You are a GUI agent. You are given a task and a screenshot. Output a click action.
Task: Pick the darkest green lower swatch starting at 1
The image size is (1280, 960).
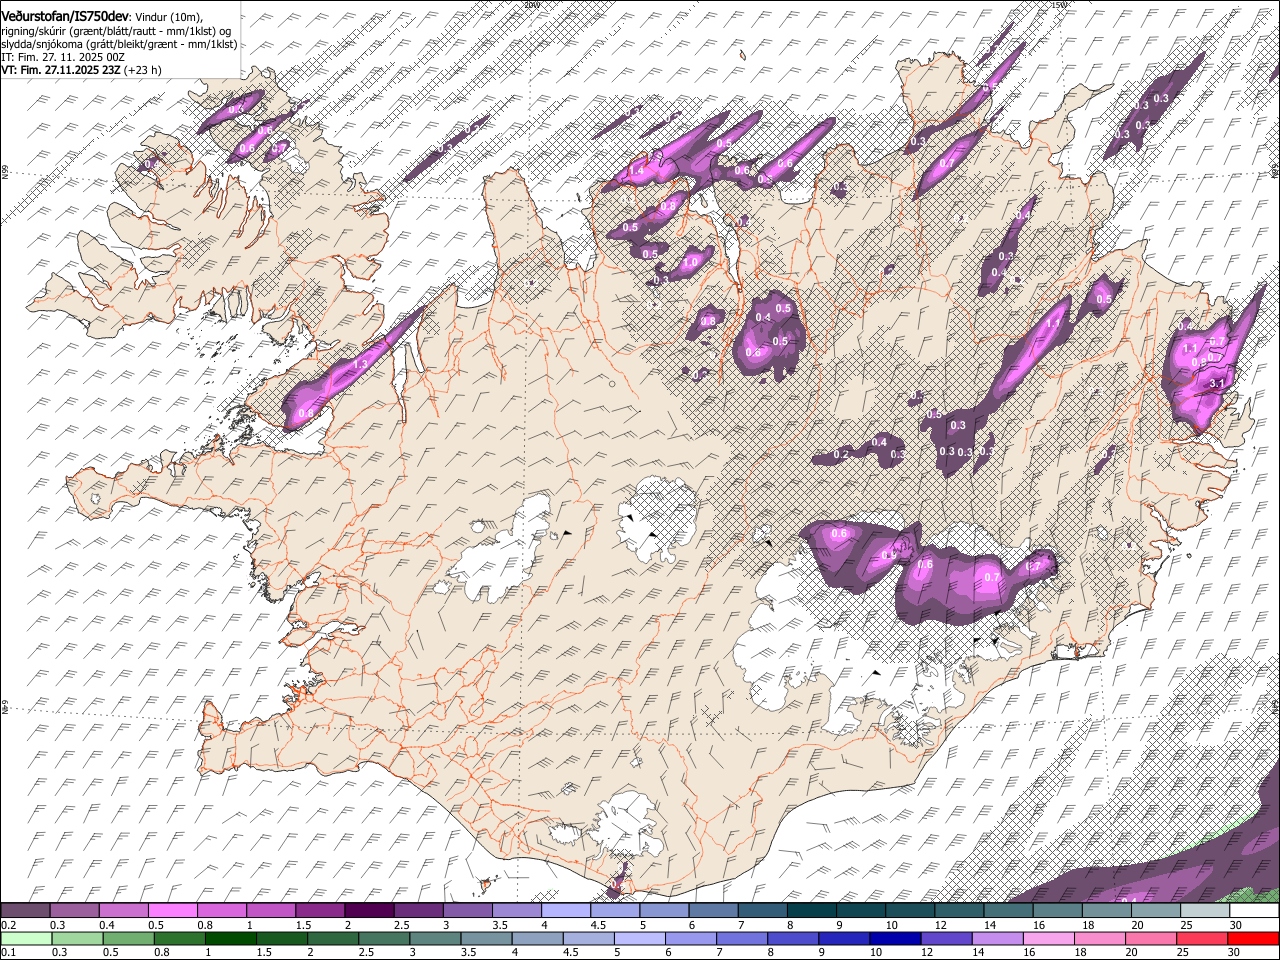point(230,939)
